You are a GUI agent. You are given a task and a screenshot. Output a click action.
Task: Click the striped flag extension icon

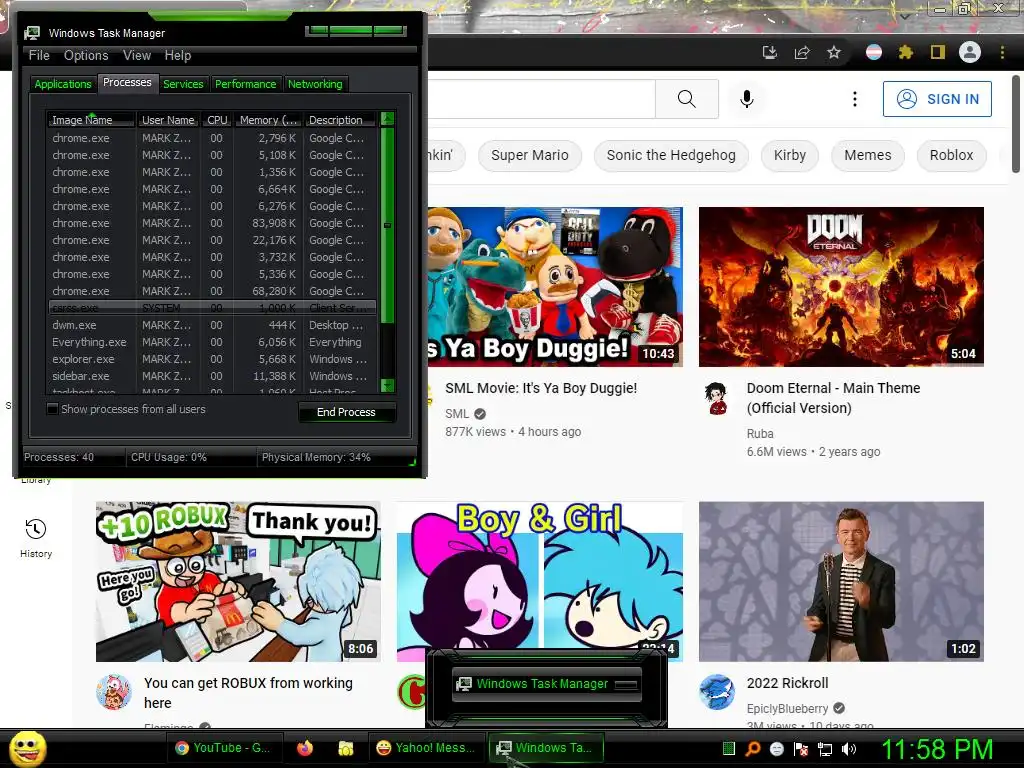pos(874,52)
